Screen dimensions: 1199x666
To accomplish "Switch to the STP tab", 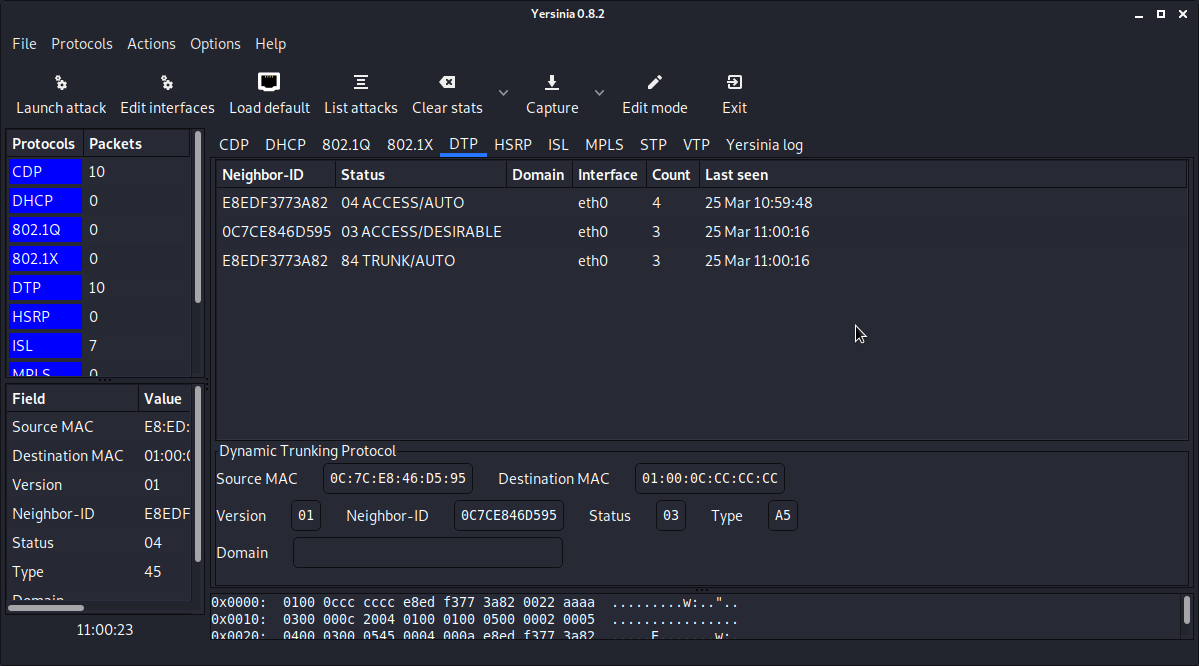I will [x=654, y=145].
